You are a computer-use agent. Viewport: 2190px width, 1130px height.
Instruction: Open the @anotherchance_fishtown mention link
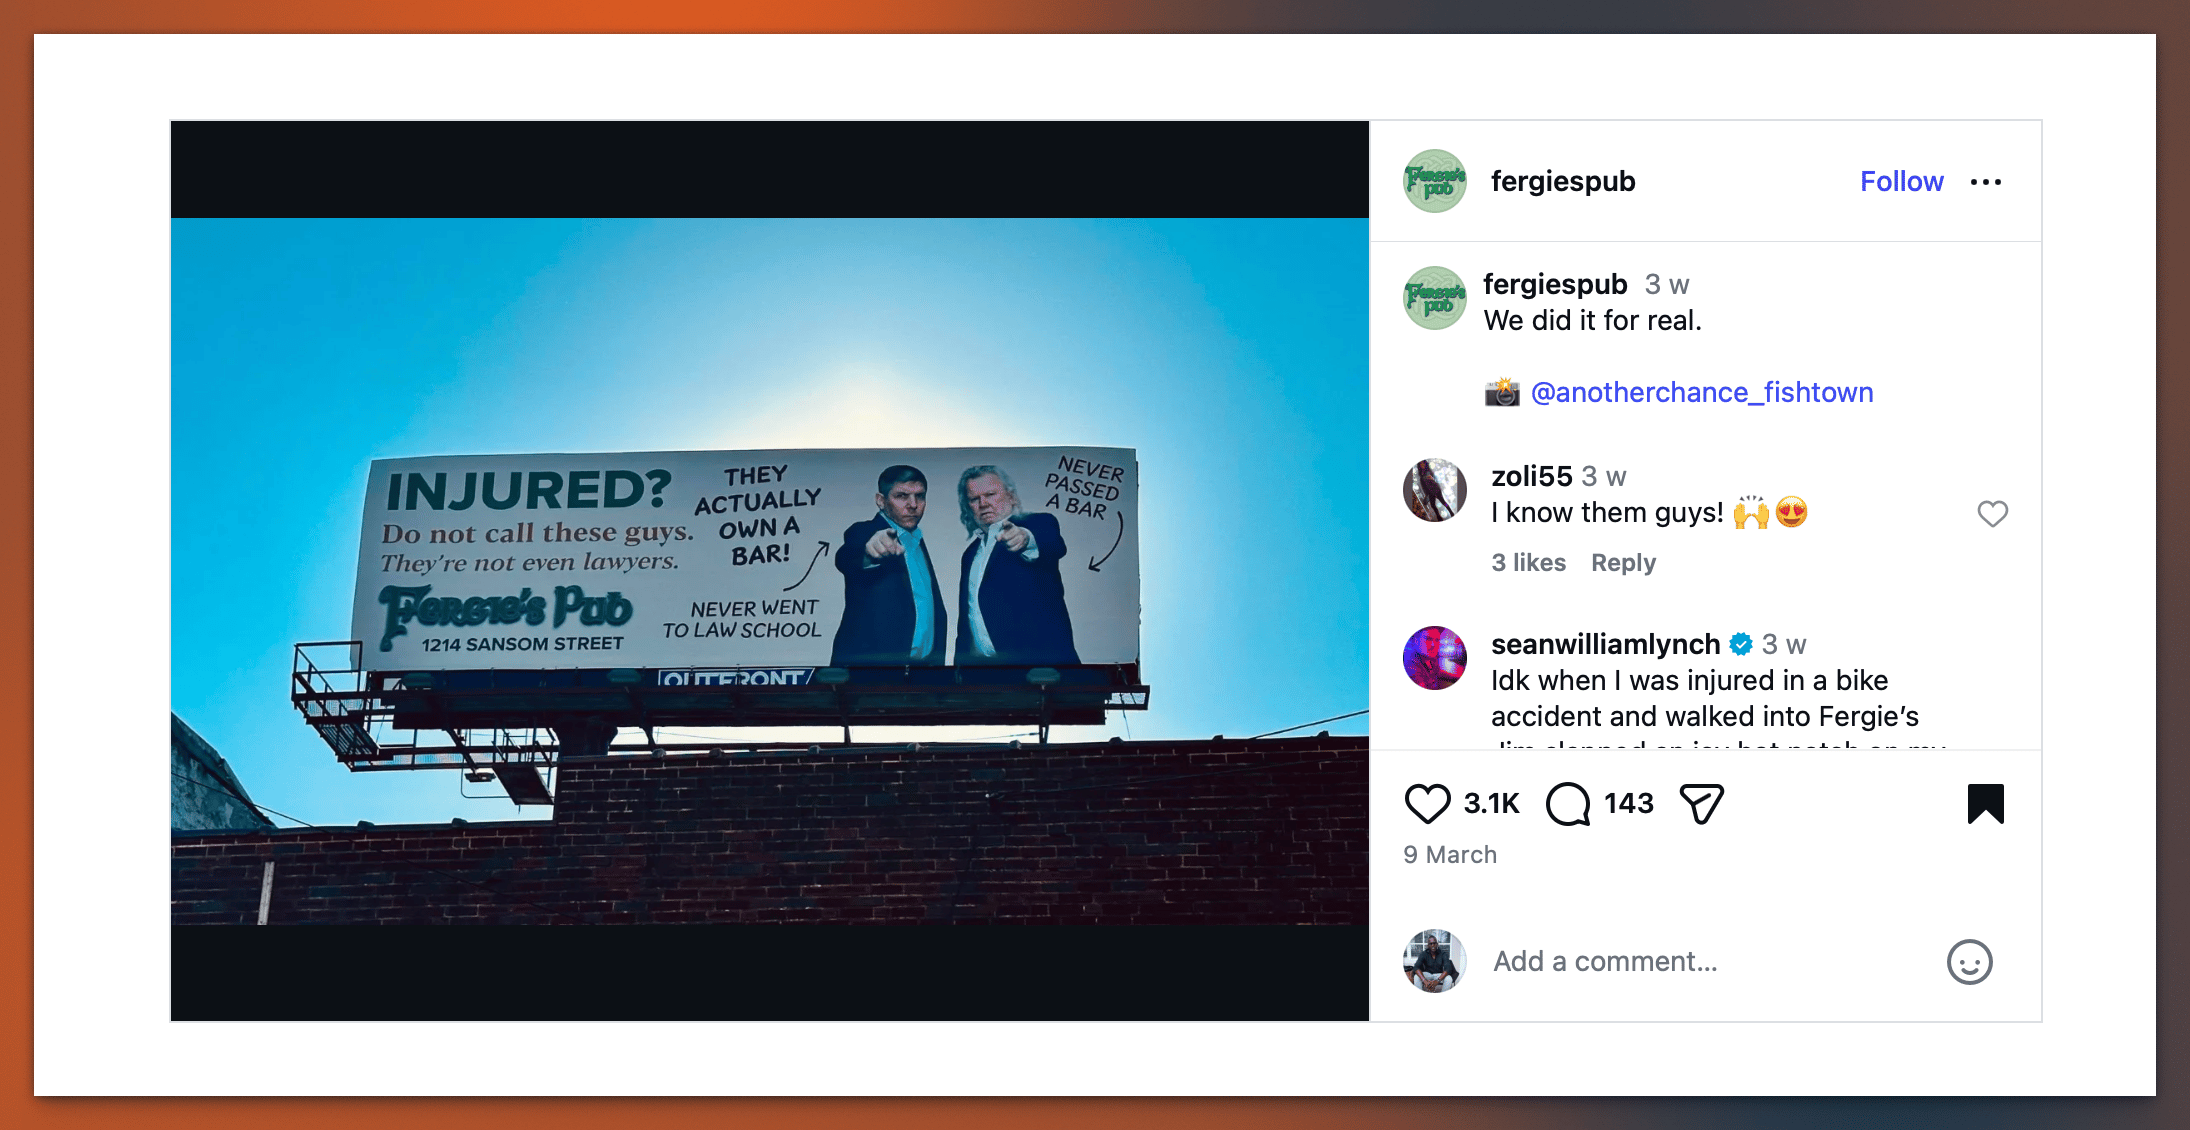(1702, 392)
